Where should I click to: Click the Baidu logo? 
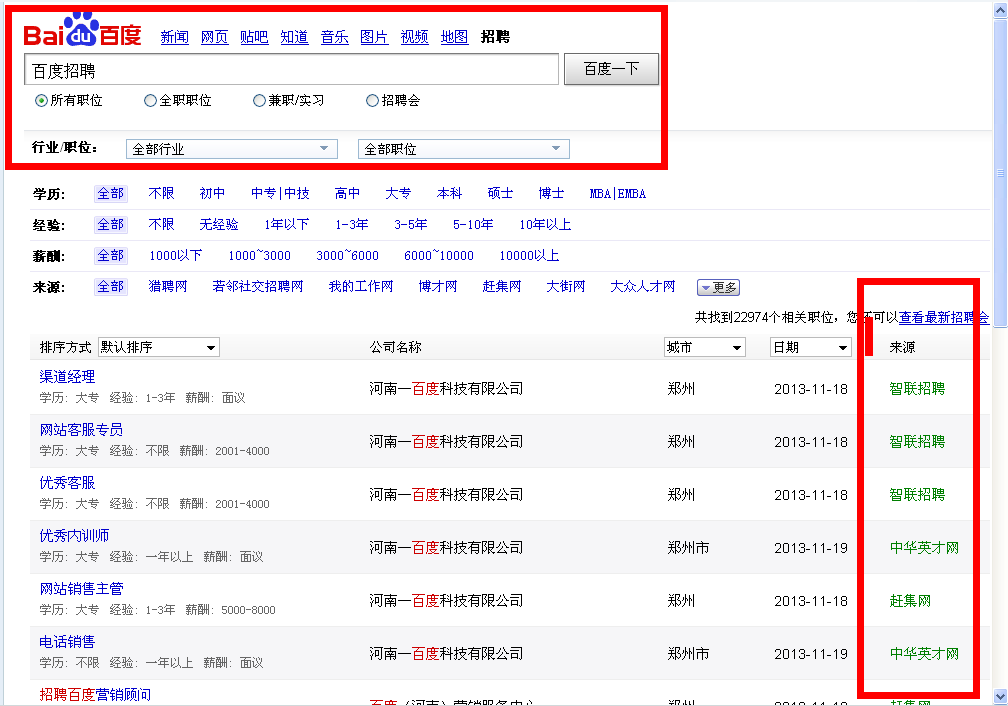(82, 30)
